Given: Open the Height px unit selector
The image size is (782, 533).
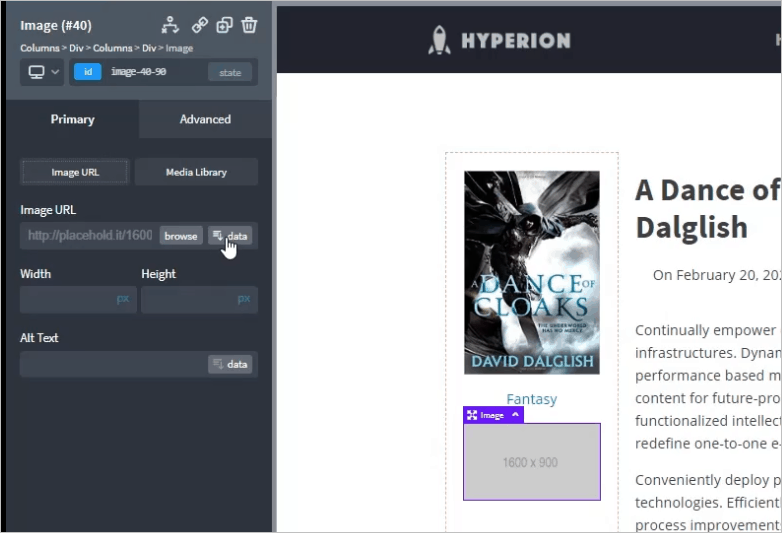Looking at the screenshot, I should [243, 299].
